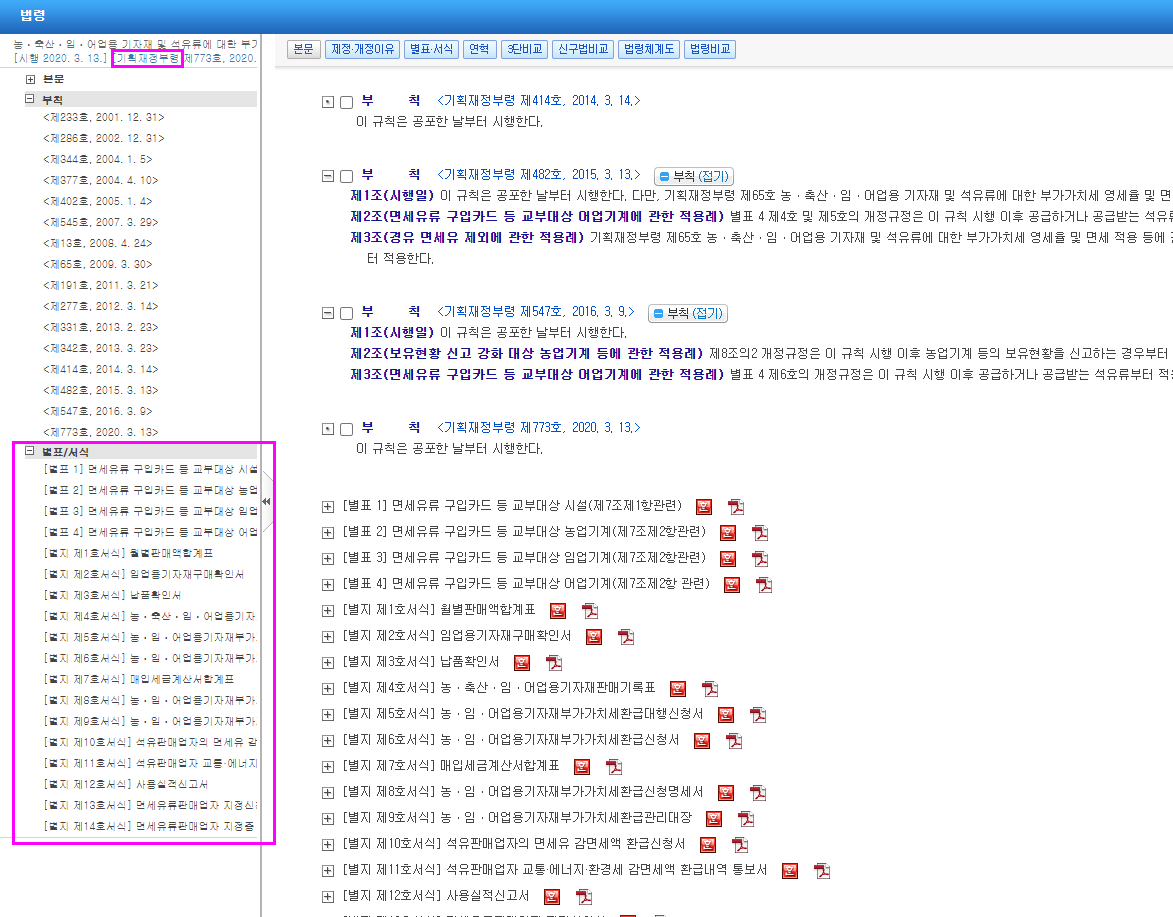Open HWP icon for 납품확인서
Screen dimensions: 1173x917
522,663
